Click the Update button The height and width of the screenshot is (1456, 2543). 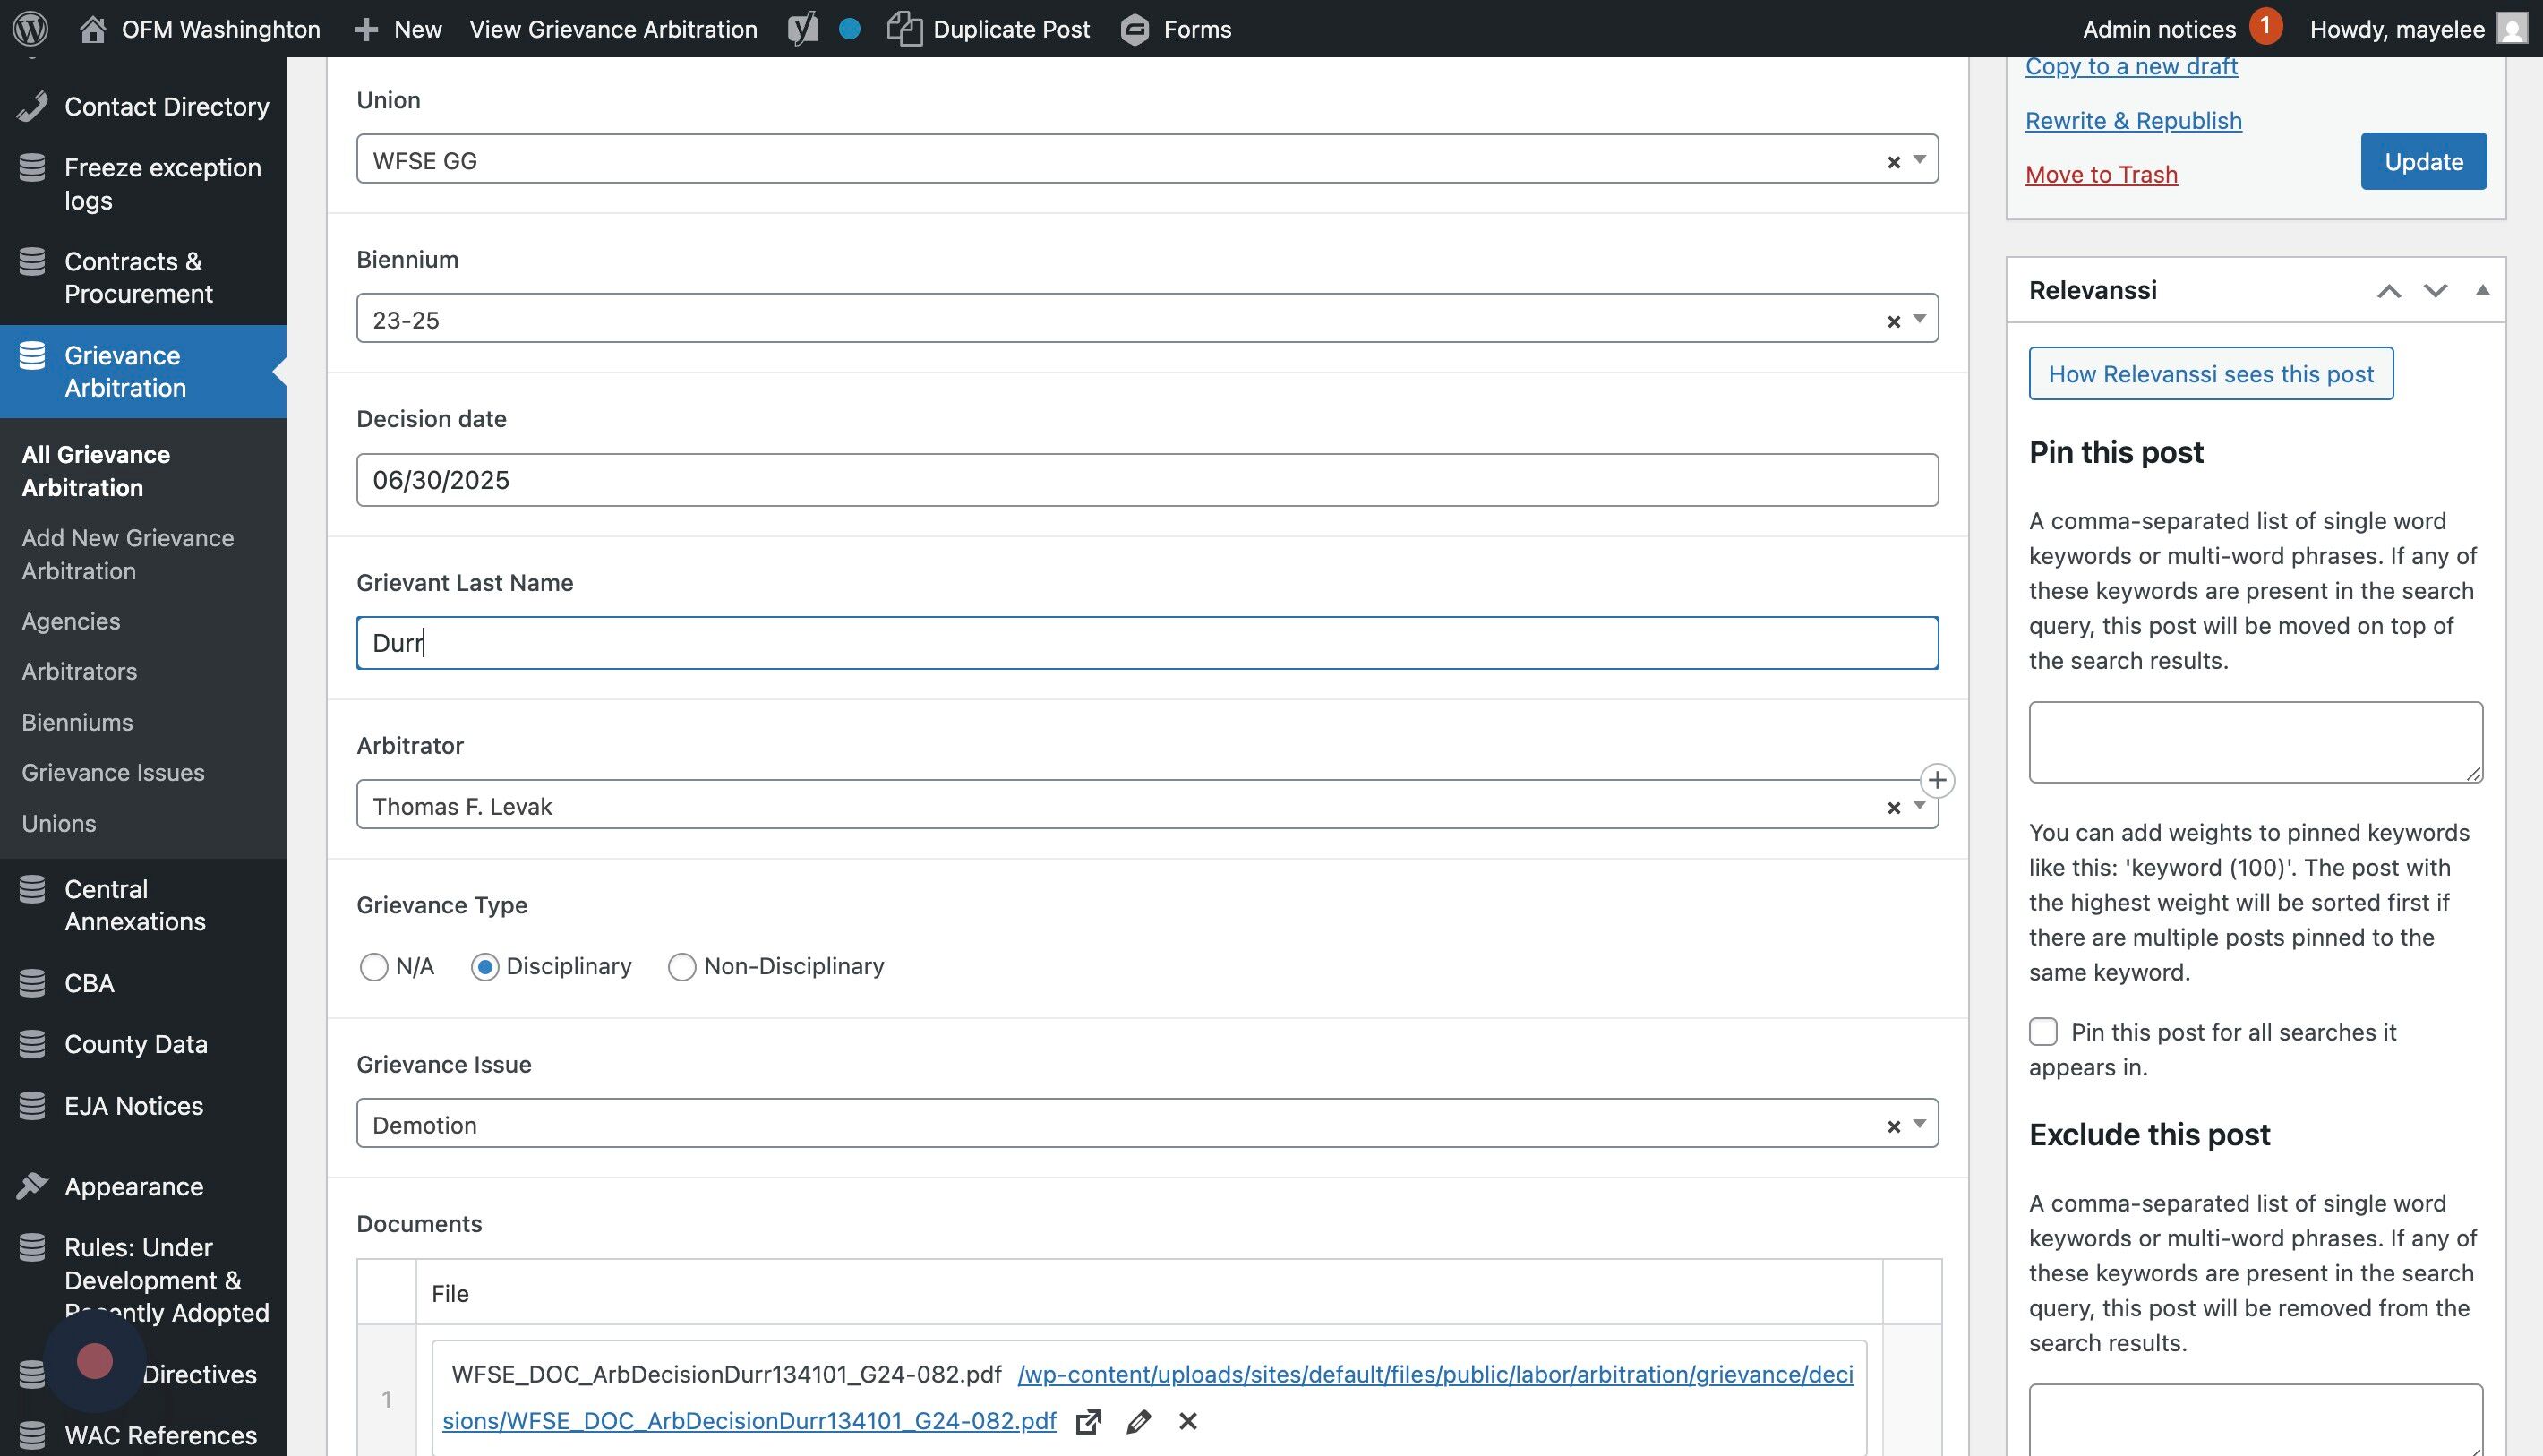2423,161
